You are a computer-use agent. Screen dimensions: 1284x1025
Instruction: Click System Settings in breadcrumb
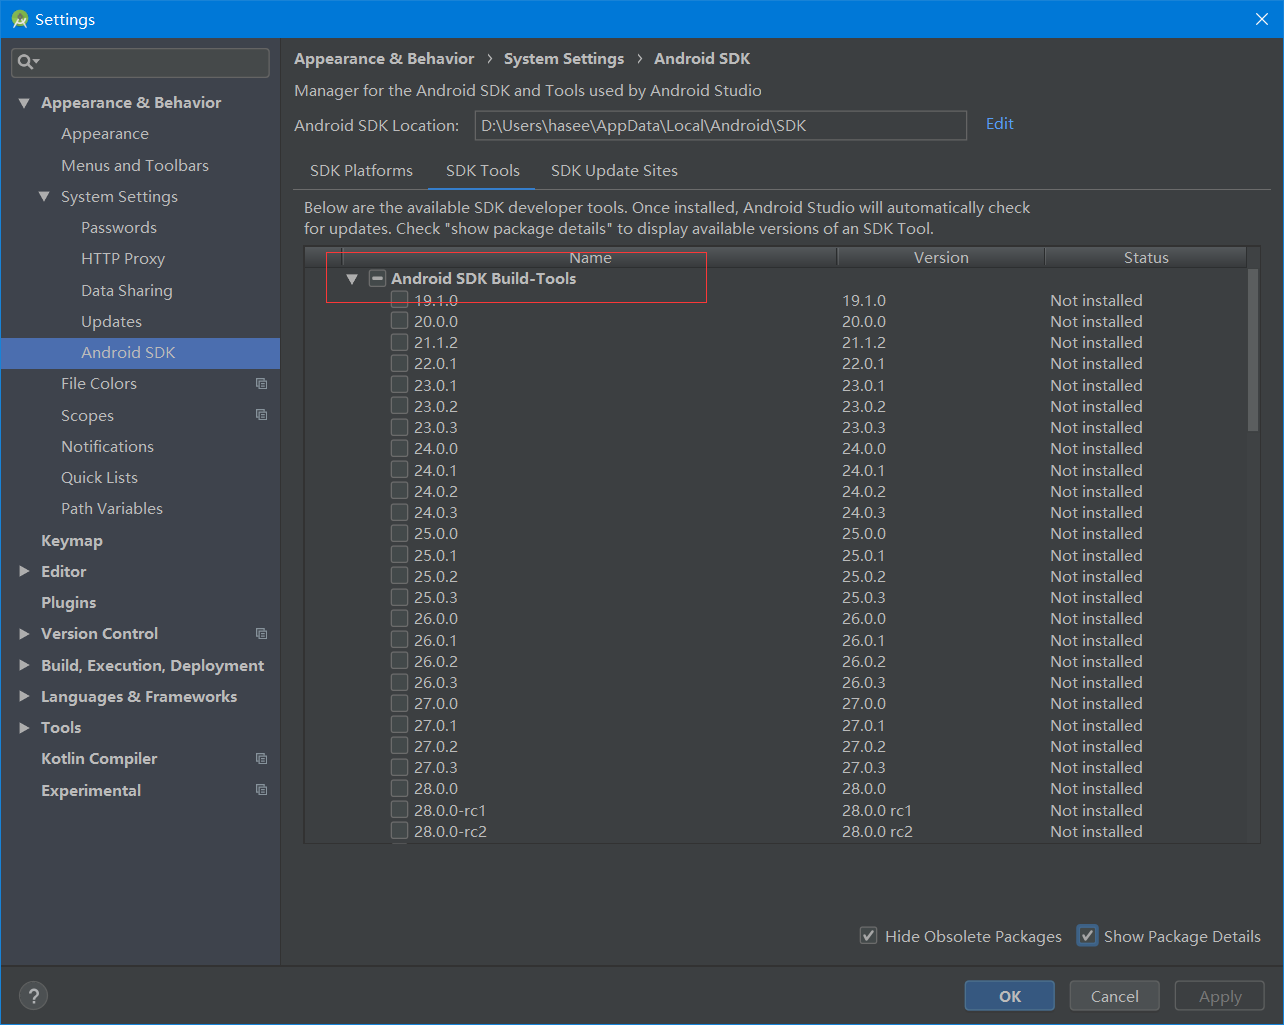[564, 59]
